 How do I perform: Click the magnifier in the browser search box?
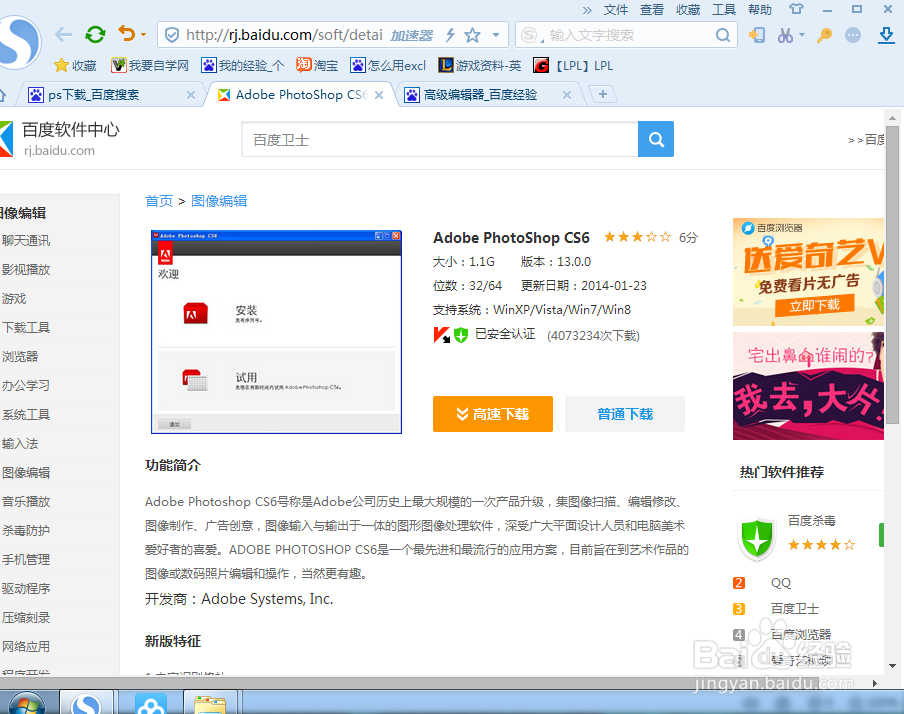click(x=722, y=35)
